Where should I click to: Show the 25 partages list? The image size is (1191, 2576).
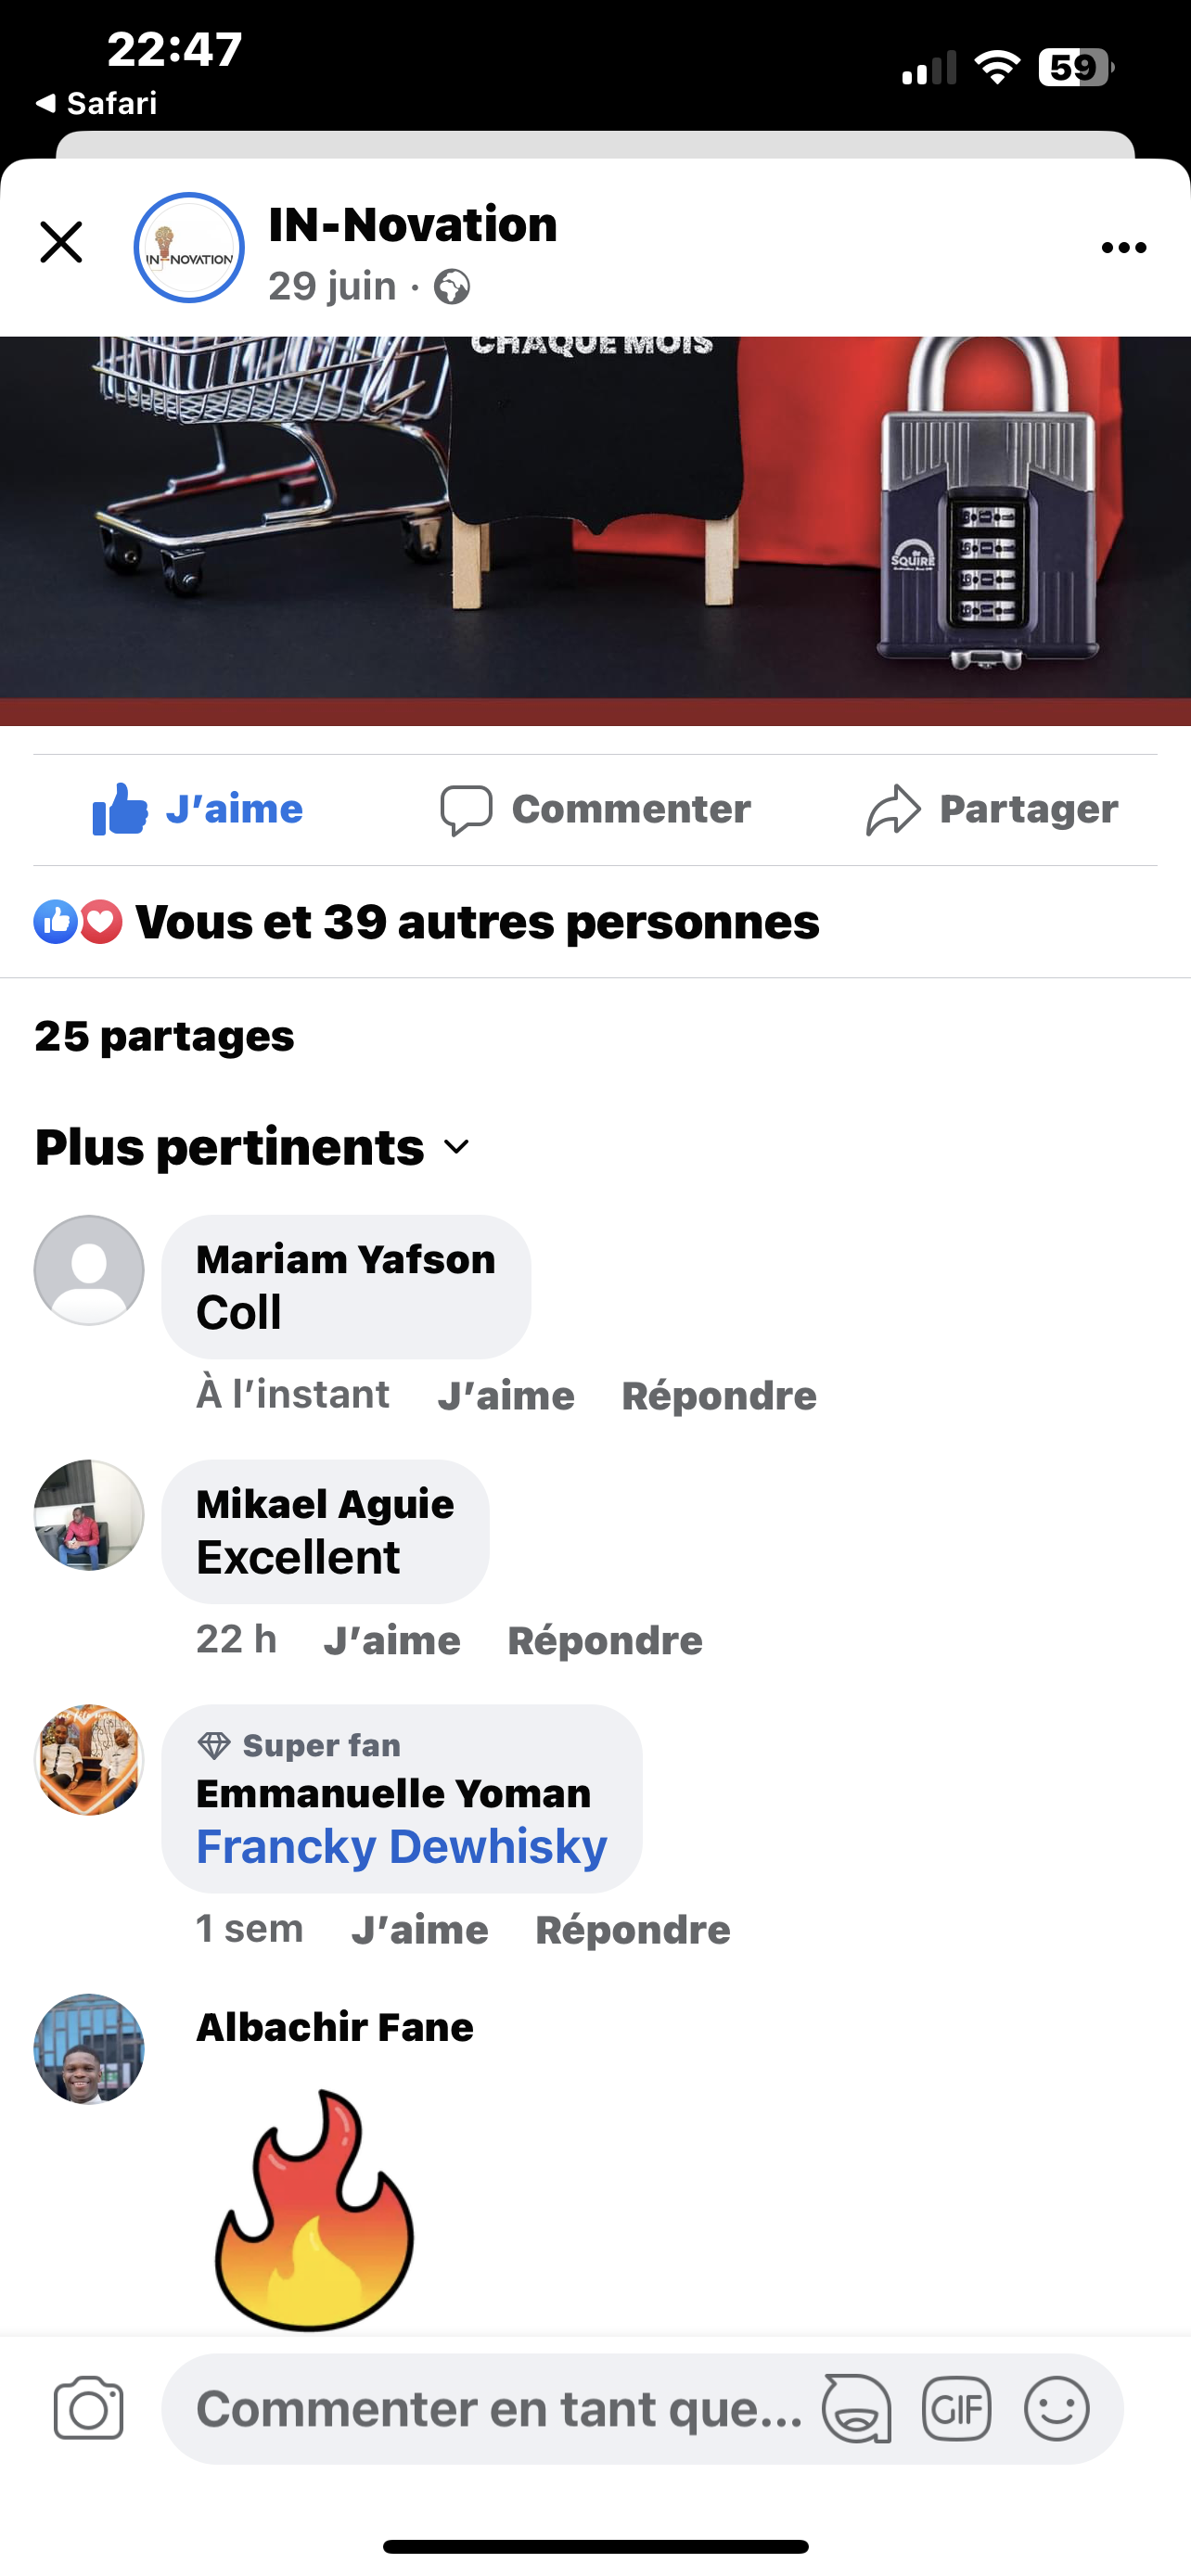[x=165, y=1036]
